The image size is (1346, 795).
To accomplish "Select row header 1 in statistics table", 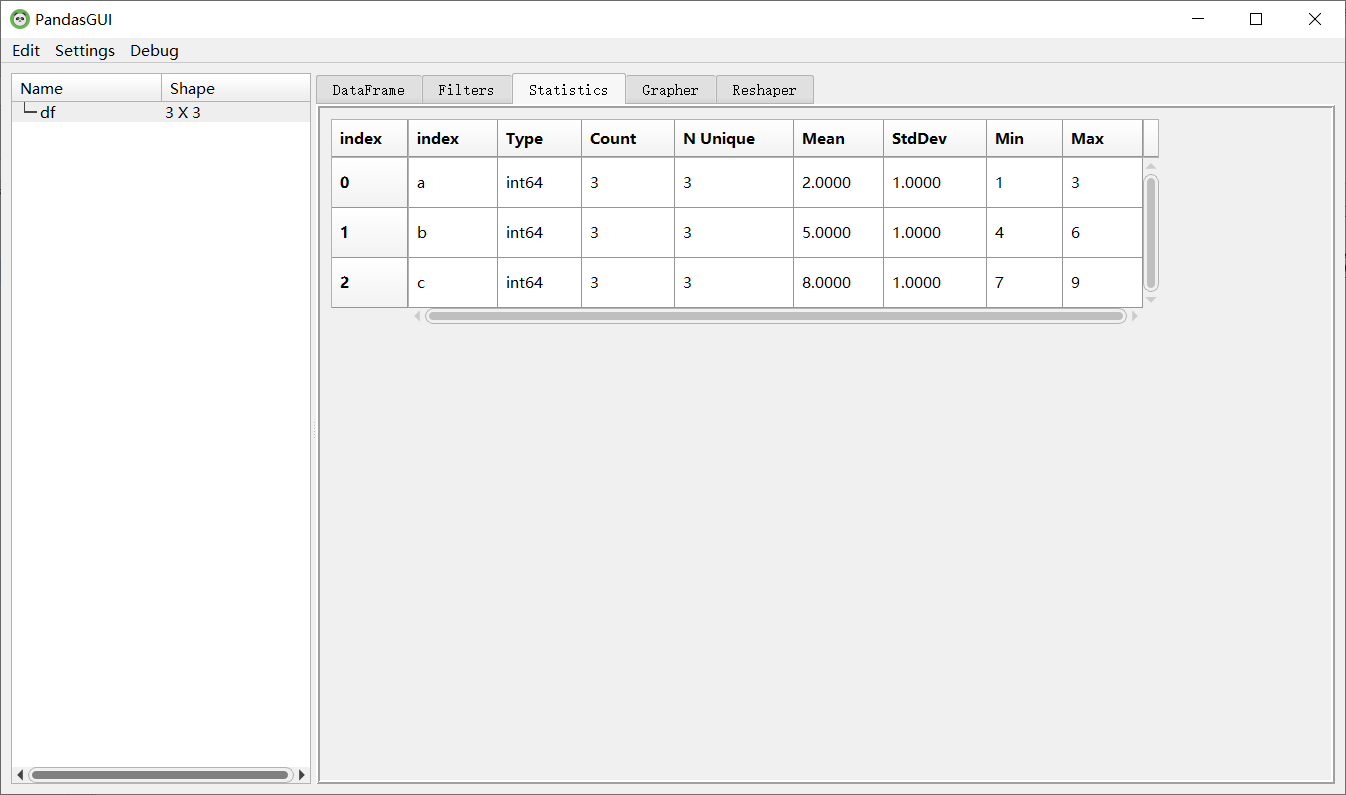I will click(369, 233).
